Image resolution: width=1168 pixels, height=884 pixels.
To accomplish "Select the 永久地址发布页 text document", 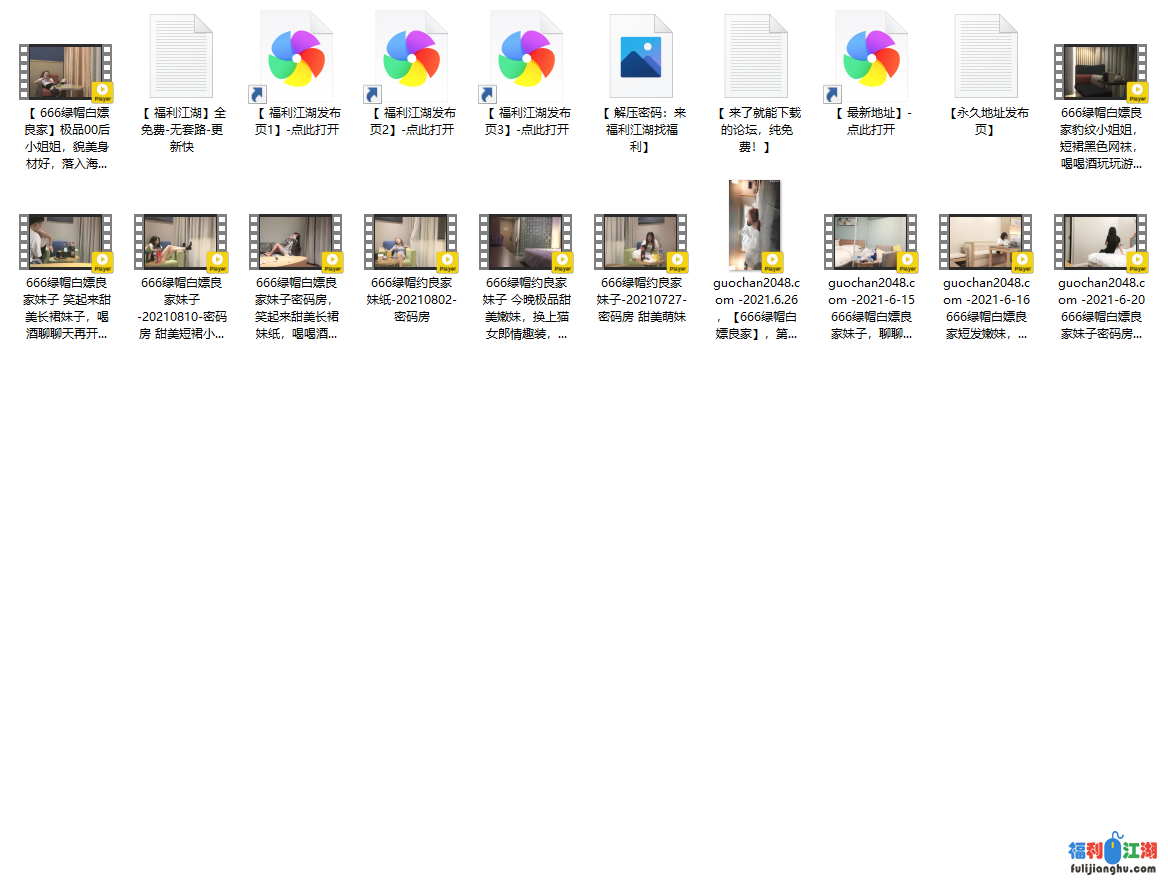I will tap(985, 57).
